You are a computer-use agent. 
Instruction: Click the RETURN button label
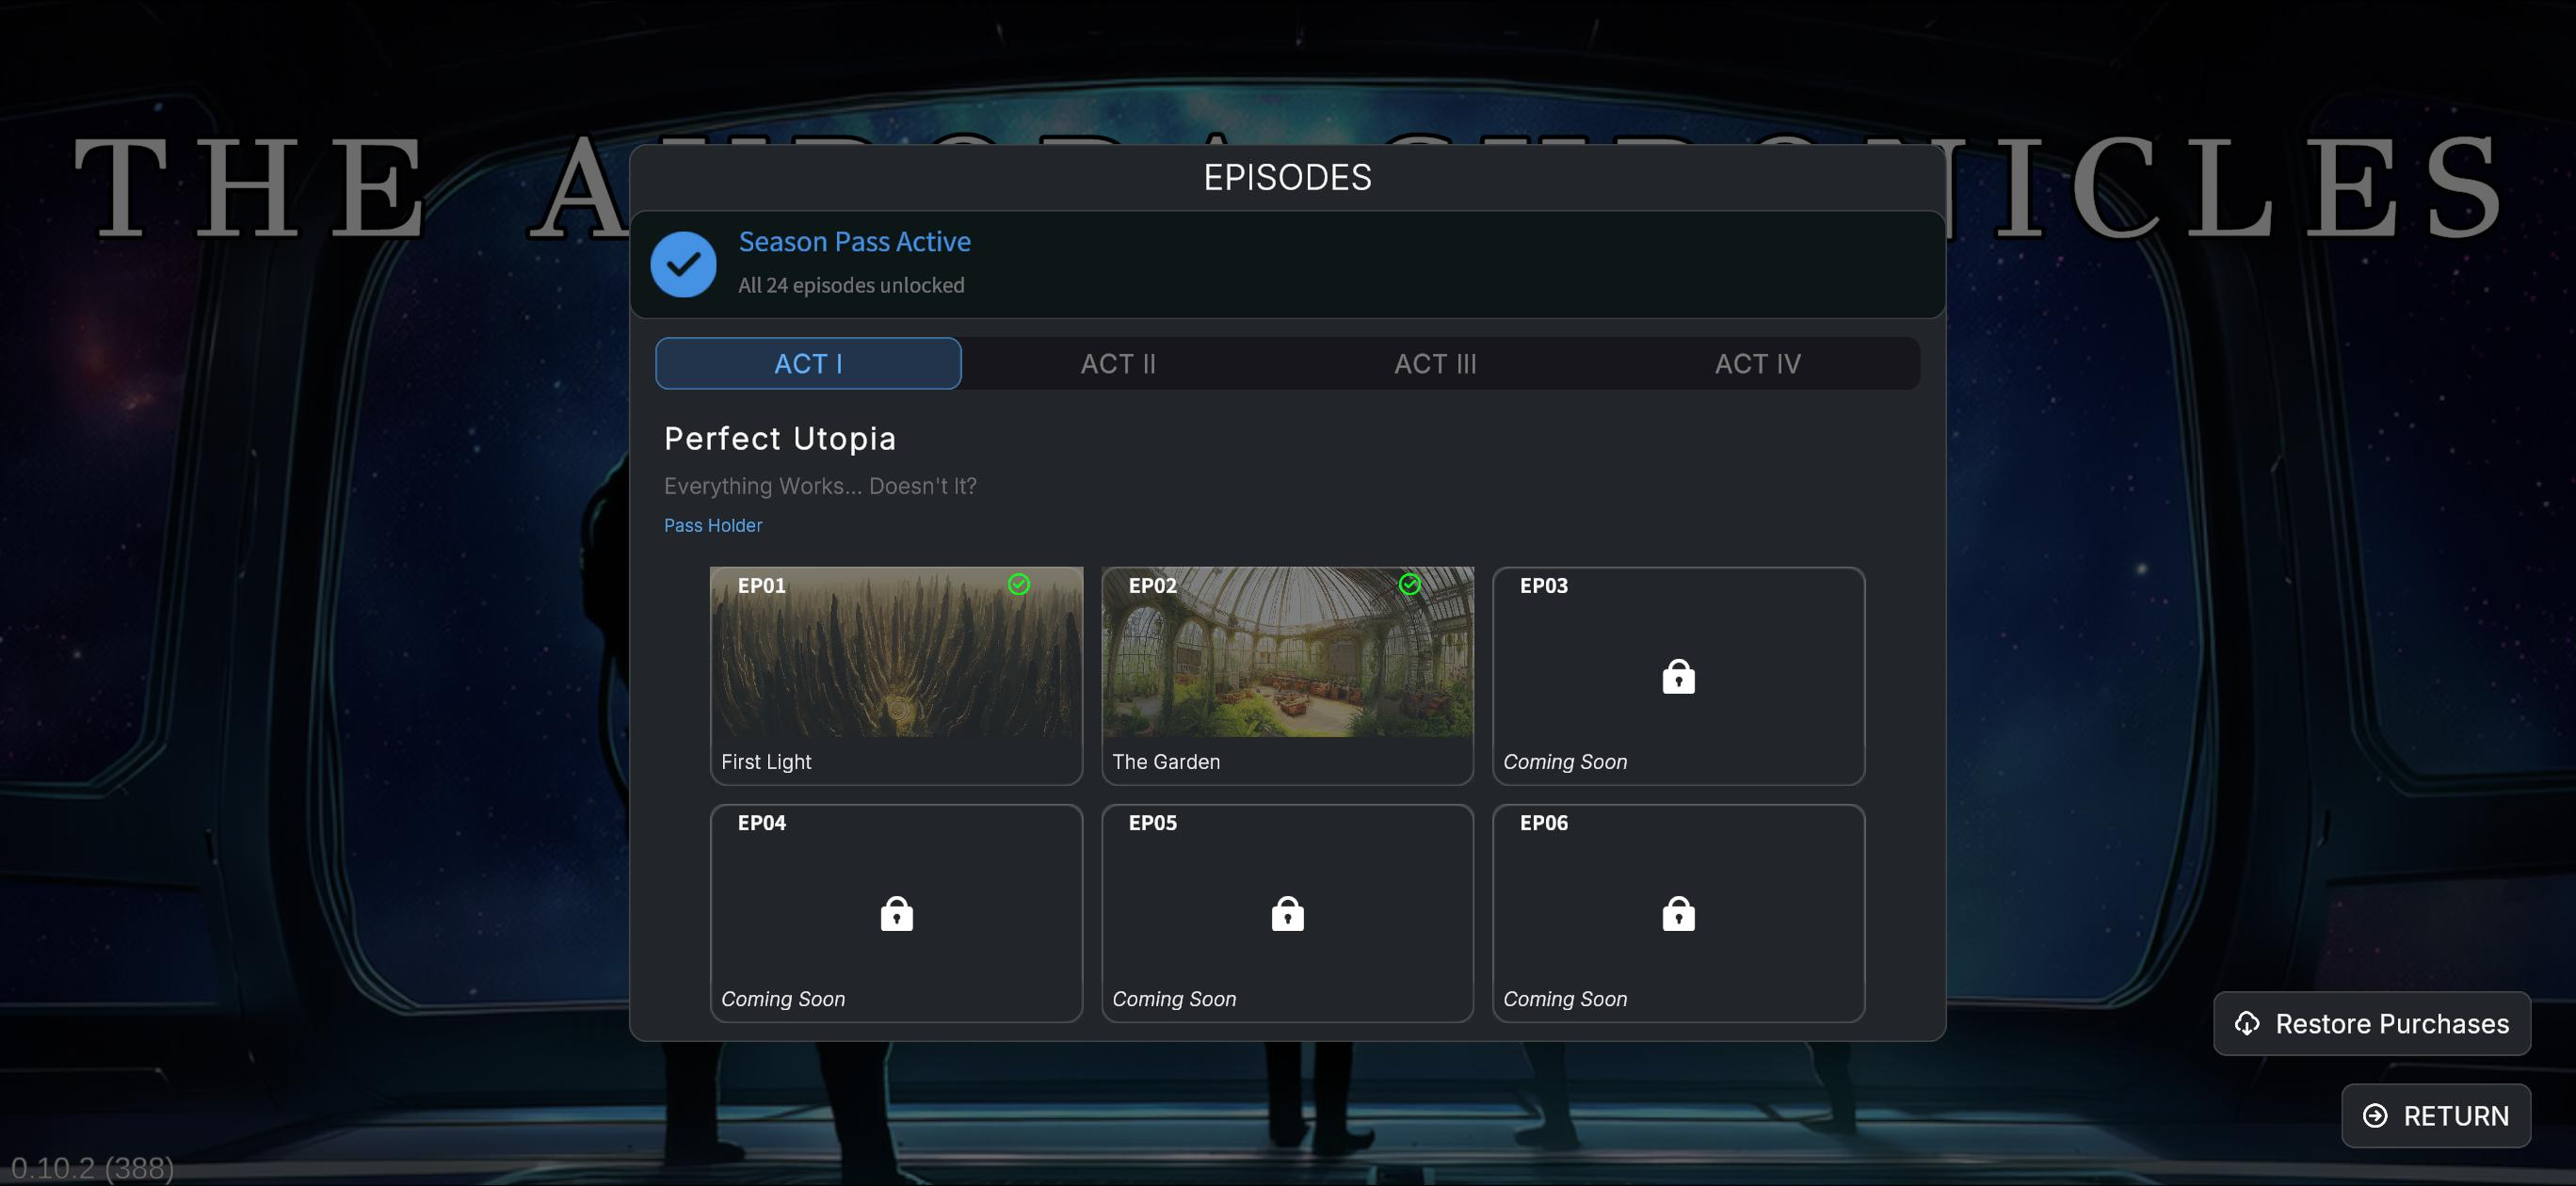coord(2456,1115)
